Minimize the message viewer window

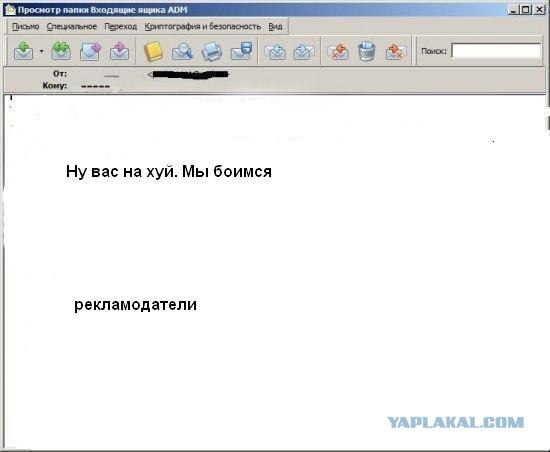tap(513, 10)
